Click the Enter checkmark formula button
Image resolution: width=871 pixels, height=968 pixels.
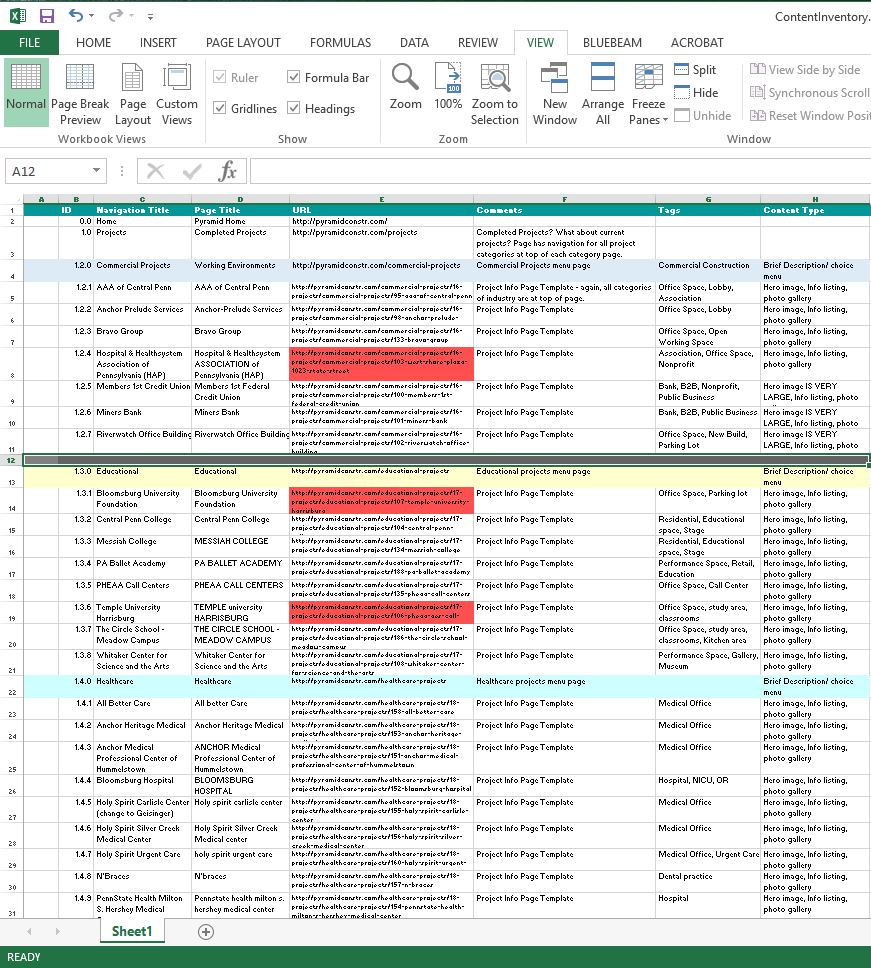tap(192, 171)
